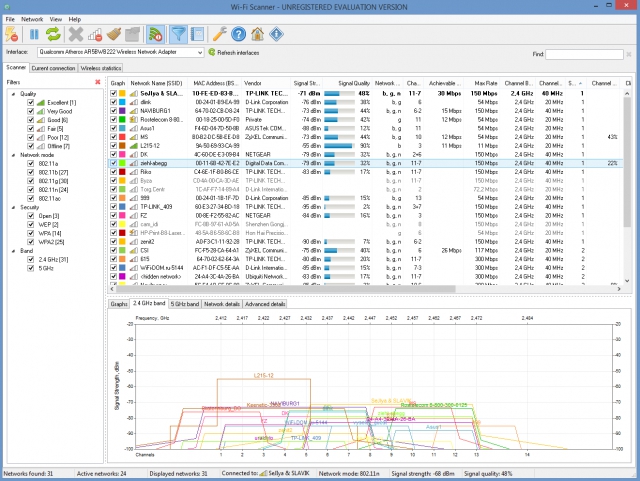Click the notebook details icon
640x481 pixels.
tap(197, 34)
